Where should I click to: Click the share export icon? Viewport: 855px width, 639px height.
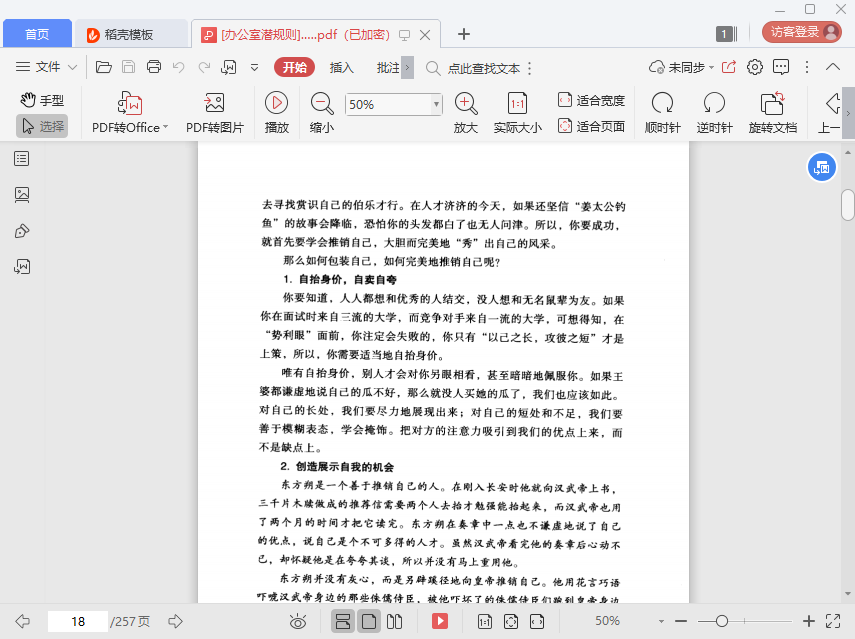[729, 67]
